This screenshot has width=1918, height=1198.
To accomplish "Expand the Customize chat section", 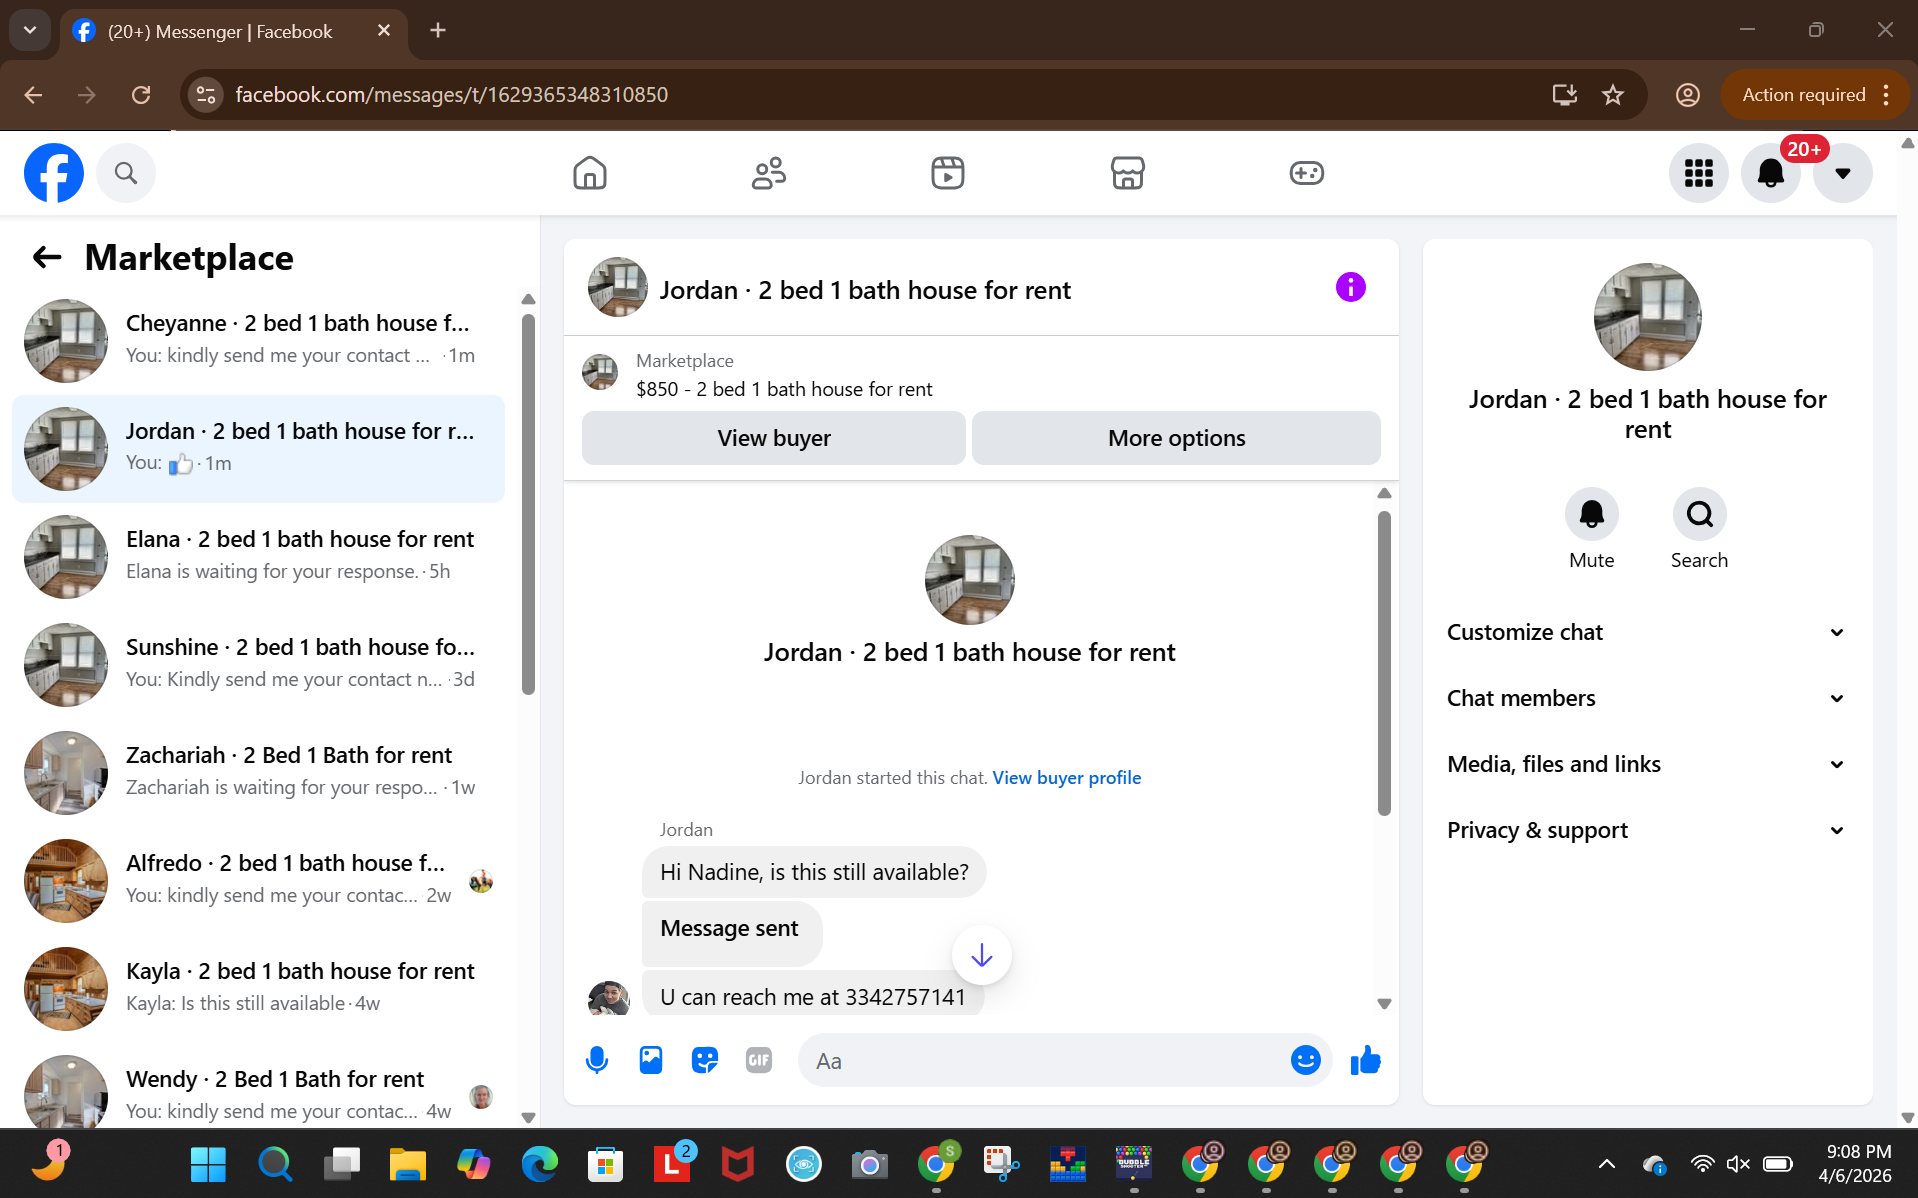I will tap(1647, 632).
